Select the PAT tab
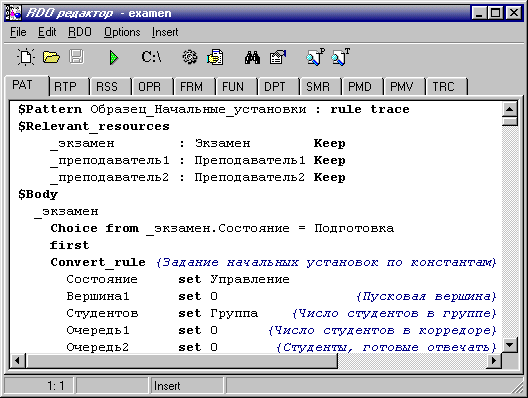The image size is (528, 398). pyautogui.click(x=27, y=85)
